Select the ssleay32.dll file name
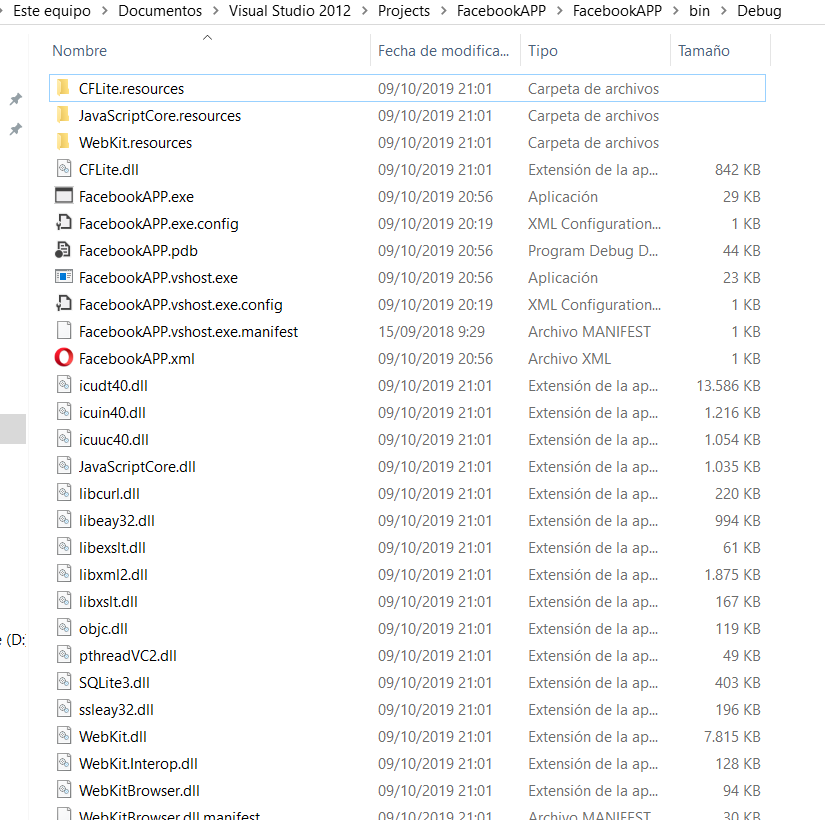 pos(116,710)
